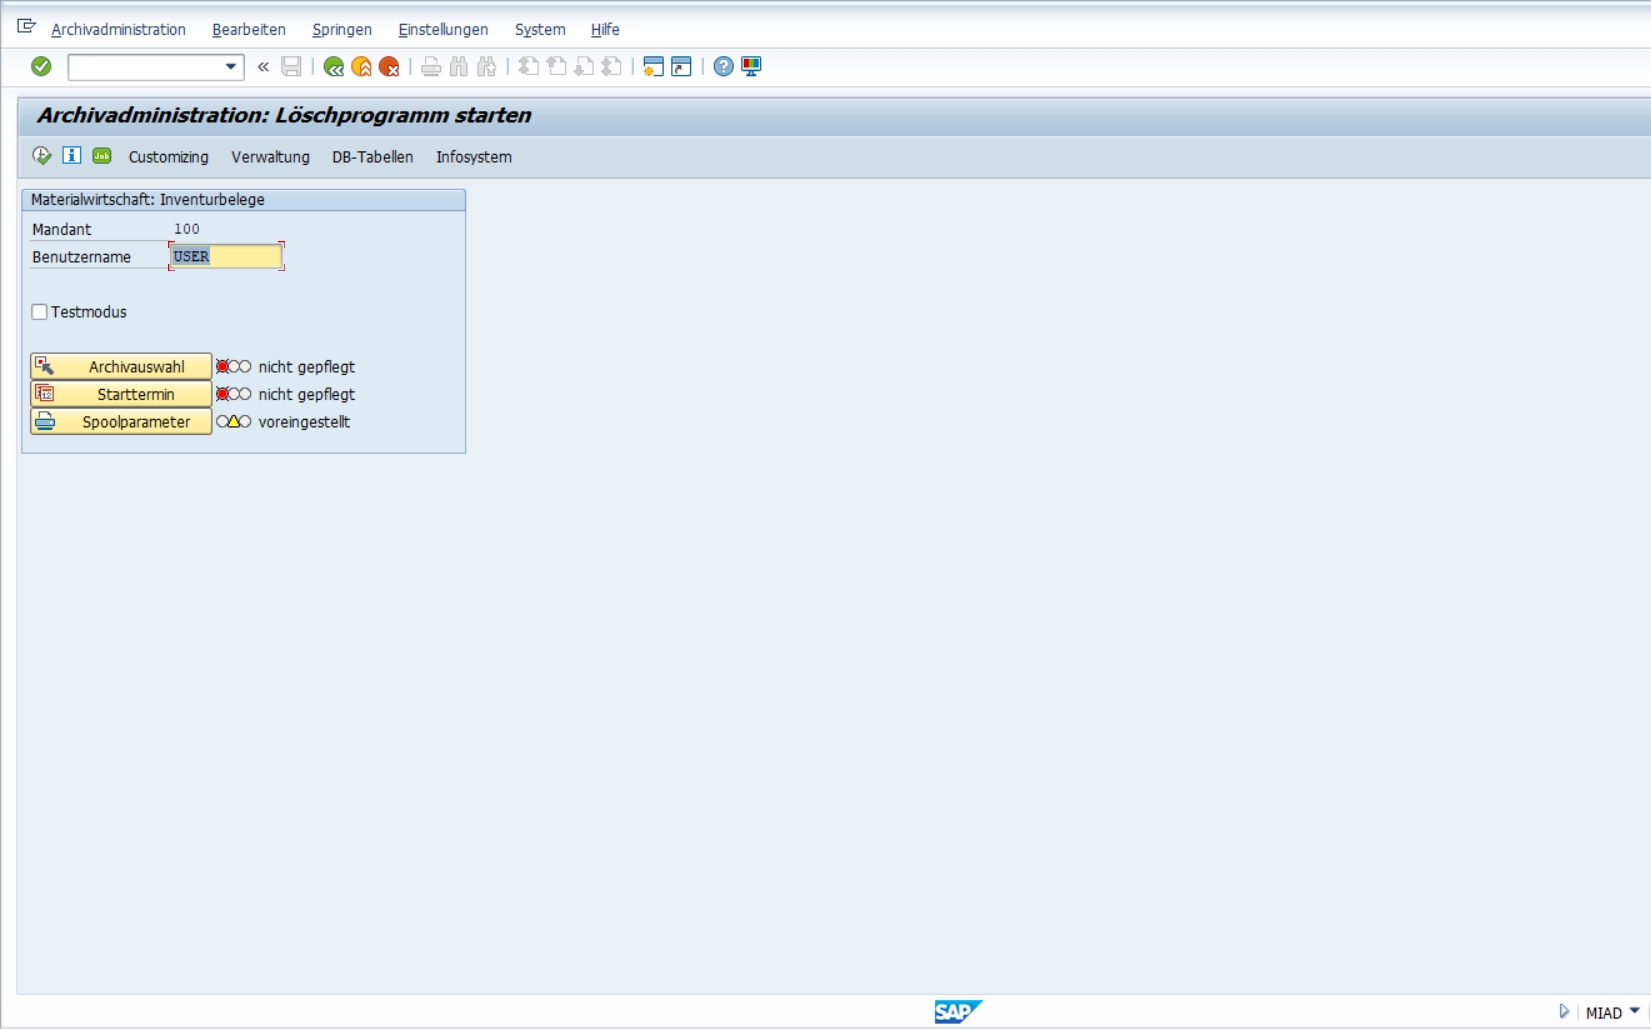Click the Benutzername input field

point(226,256)
